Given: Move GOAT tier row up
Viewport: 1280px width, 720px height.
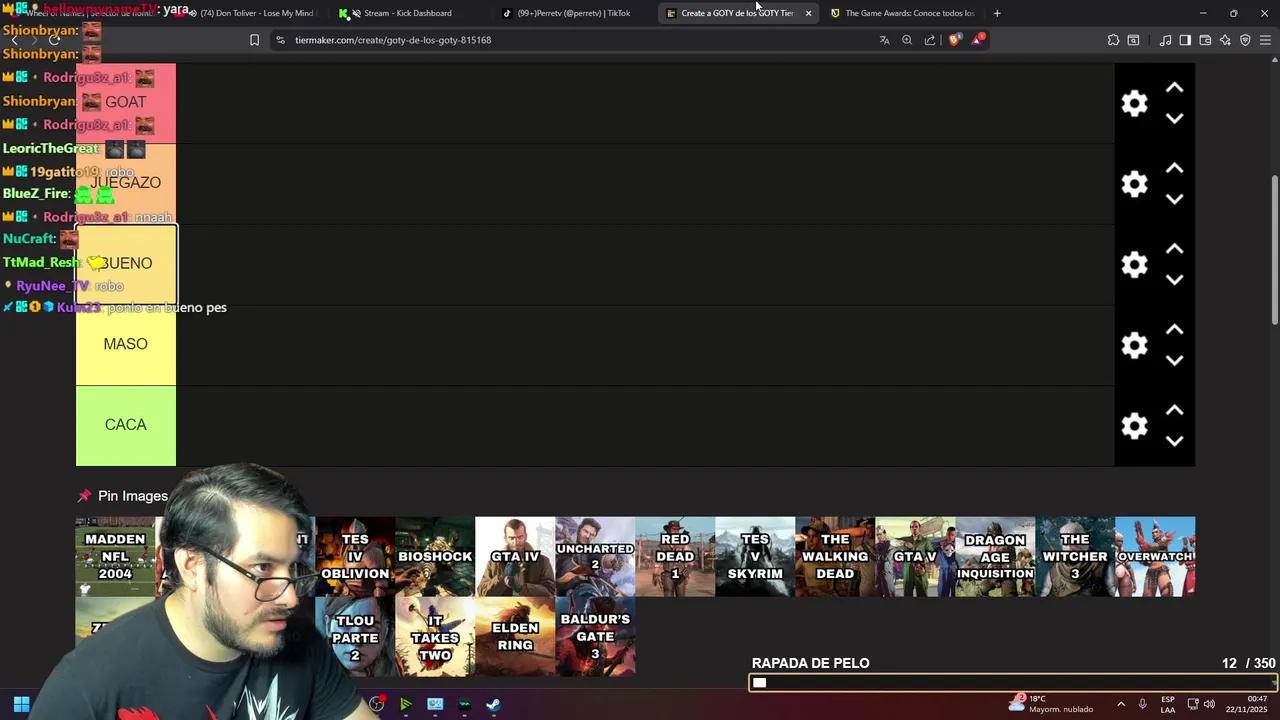Looking at the screenshot, I should (x=1174, y=88).
